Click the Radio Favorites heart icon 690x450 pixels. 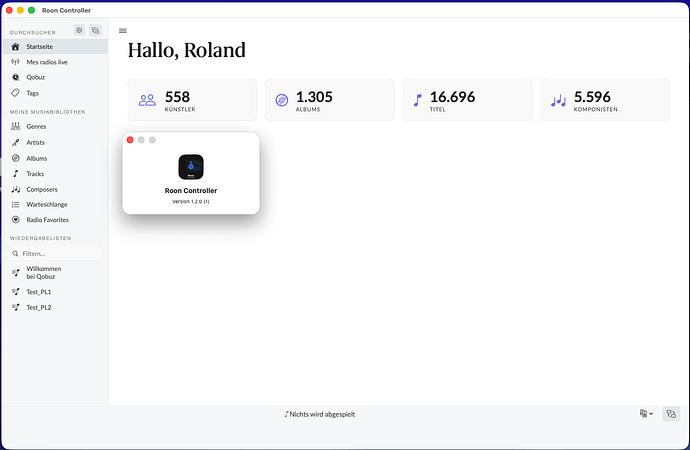(x=15, y=220)
